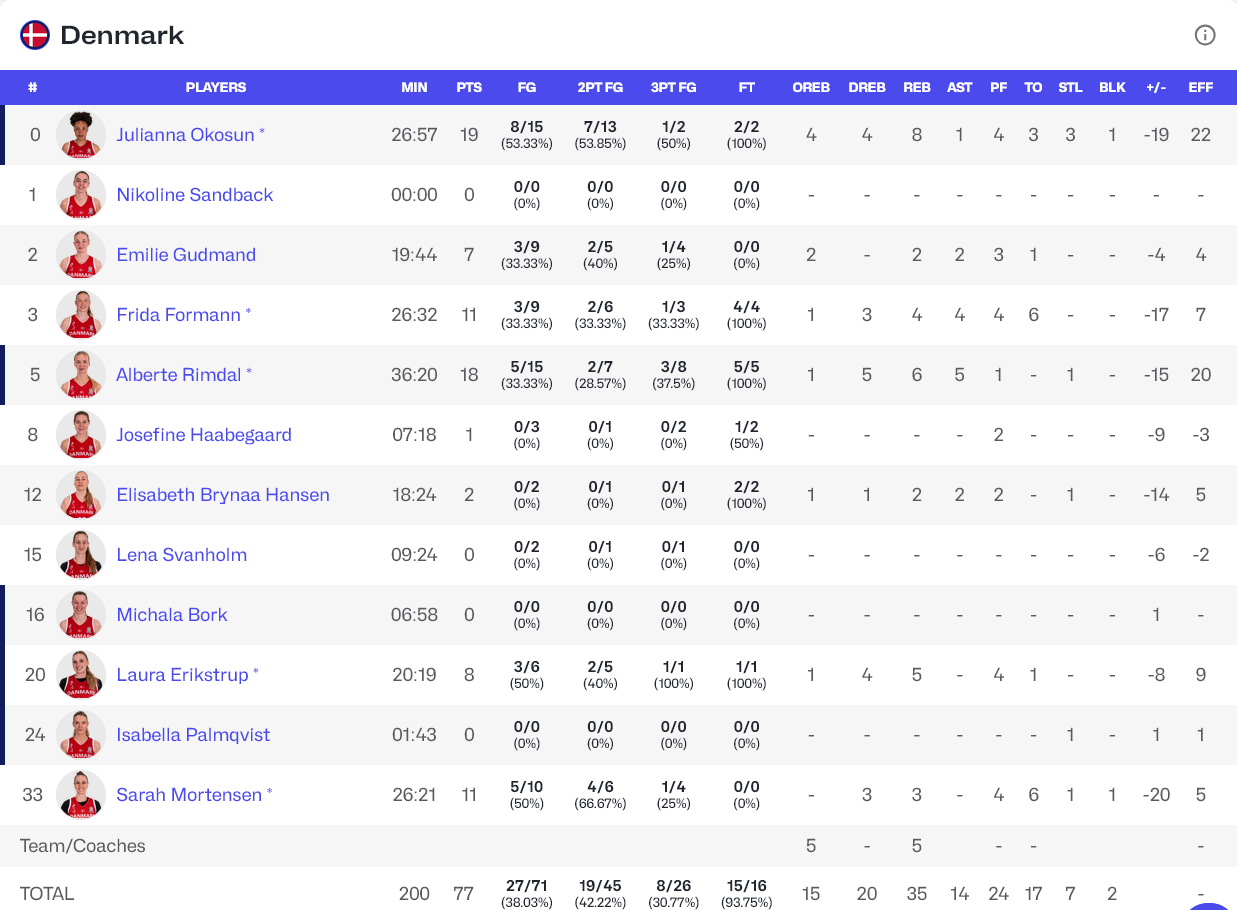Click Isabella Palmqvist name link
This screenshot has width=1237, height=910.
(193, 735)
